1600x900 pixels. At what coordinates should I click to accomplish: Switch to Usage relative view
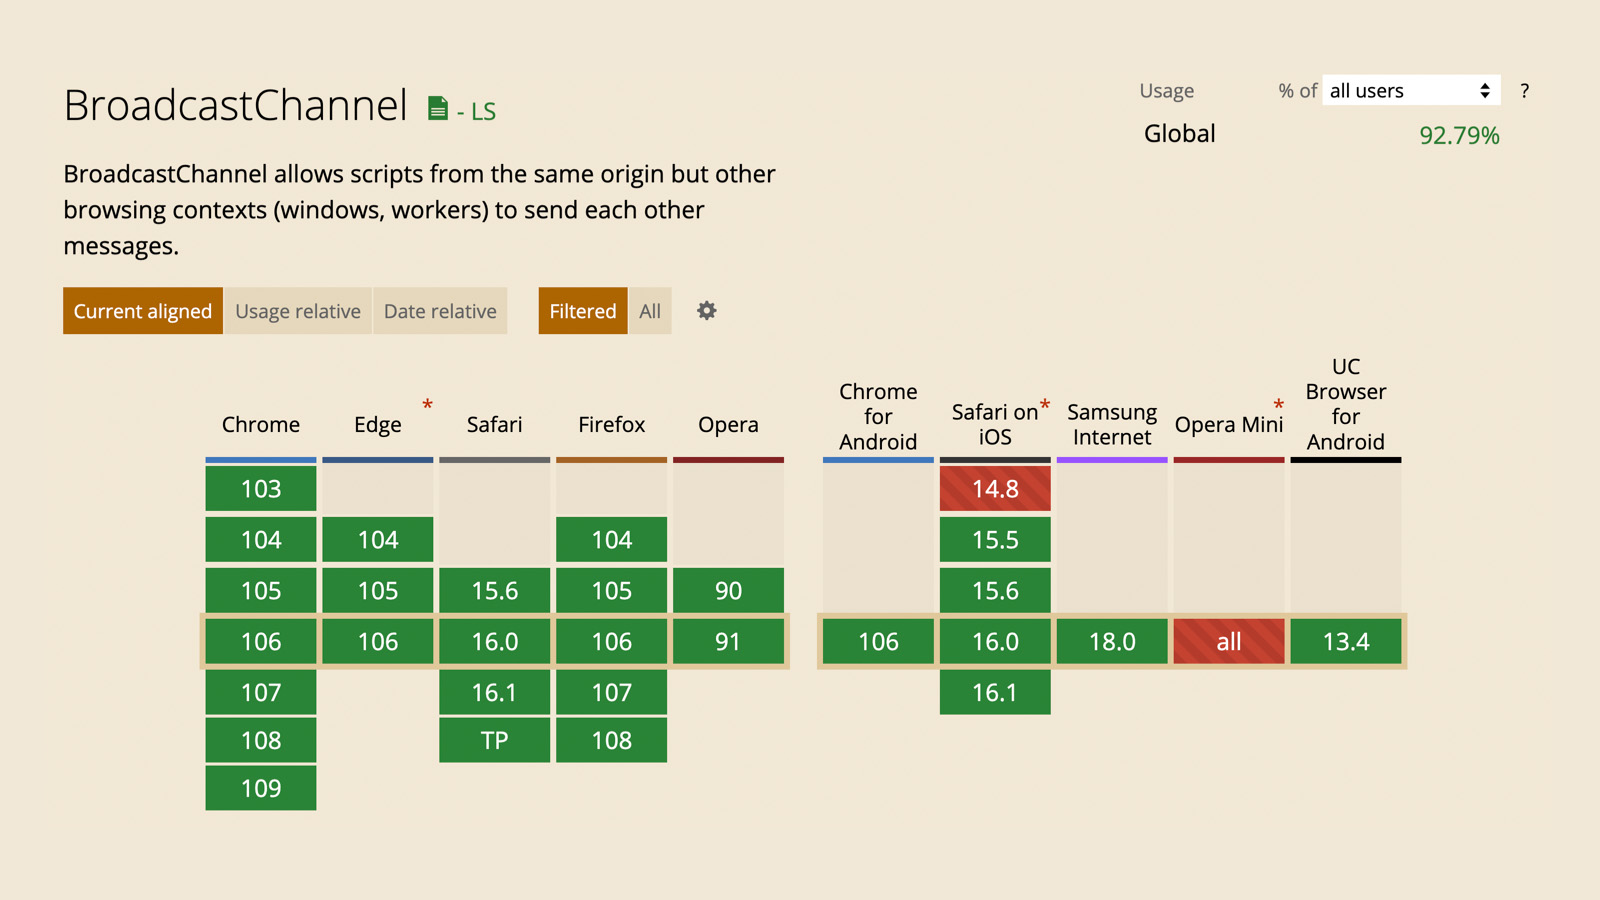[298, 311]
